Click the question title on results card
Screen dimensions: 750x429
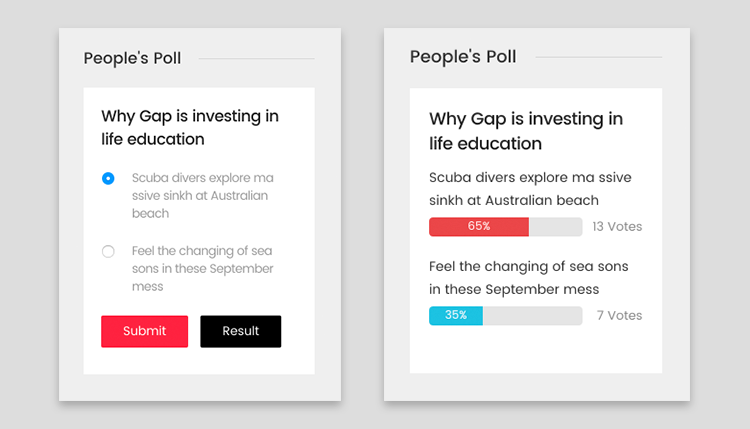tap(526, 131)
